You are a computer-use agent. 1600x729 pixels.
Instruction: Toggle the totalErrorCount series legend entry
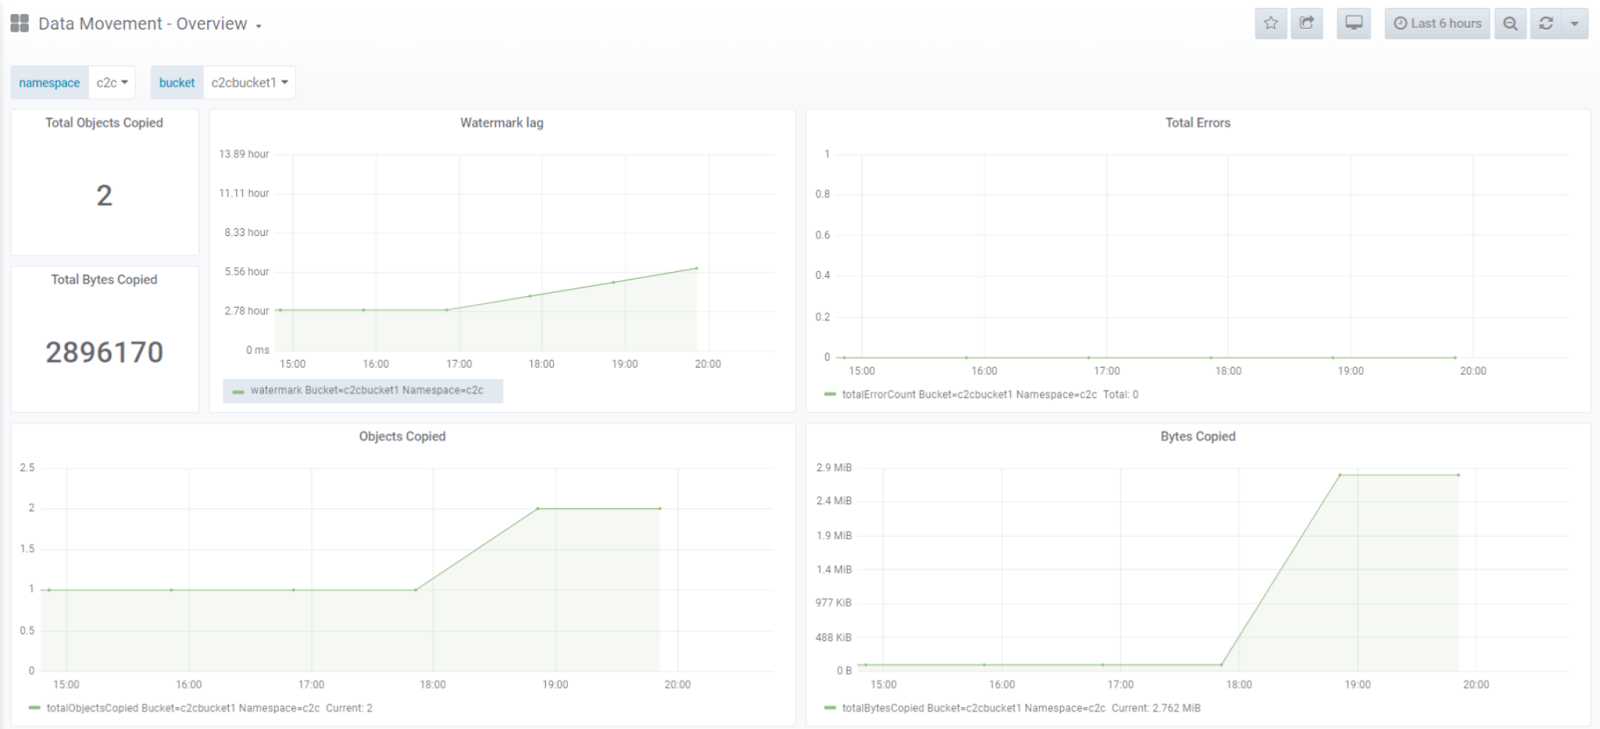point(968,395)
